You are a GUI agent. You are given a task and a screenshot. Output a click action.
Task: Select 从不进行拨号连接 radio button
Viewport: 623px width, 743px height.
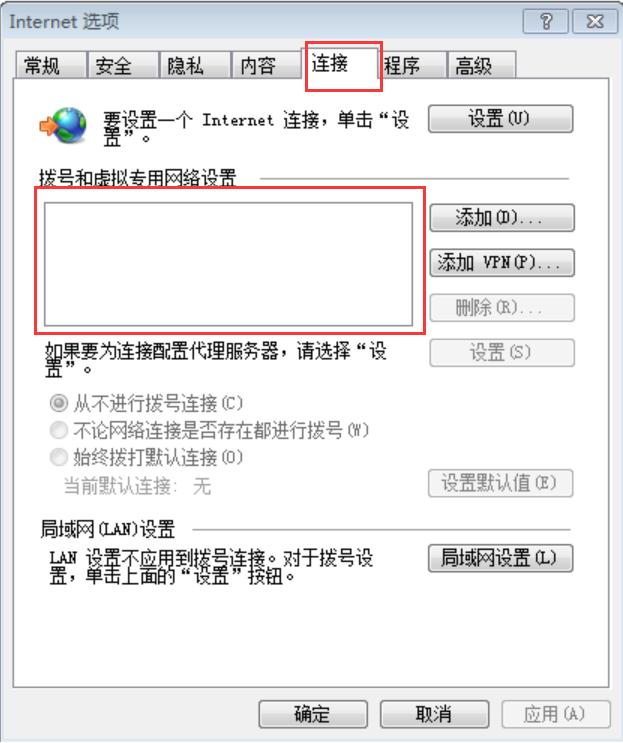(59, 403)
